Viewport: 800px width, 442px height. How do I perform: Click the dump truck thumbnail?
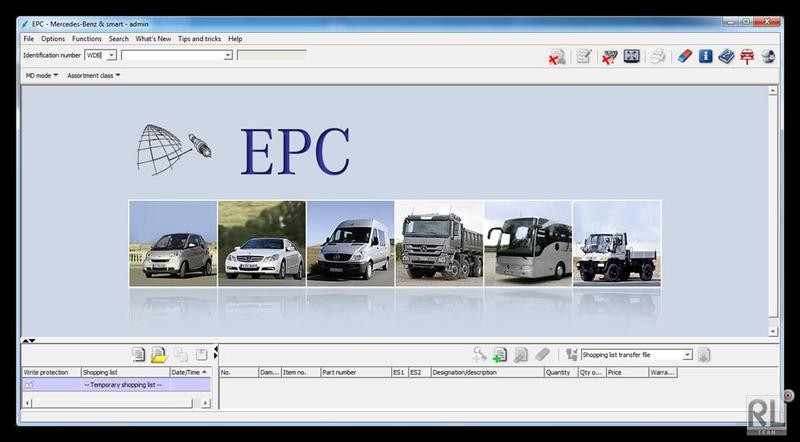(439, 243)
